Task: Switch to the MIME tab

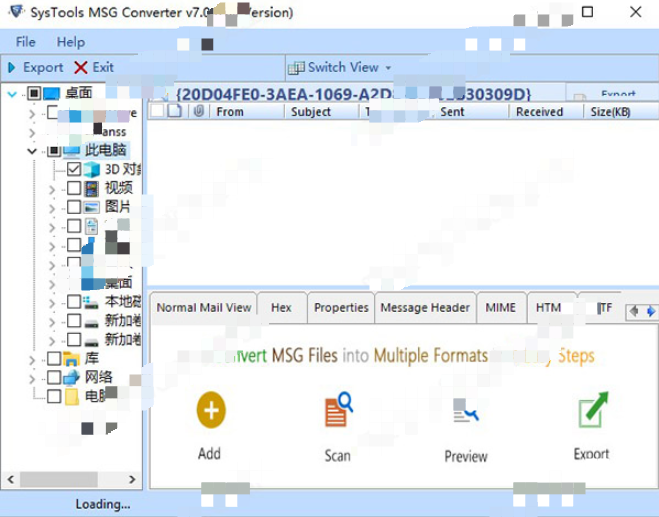Action: click(501, 308)
